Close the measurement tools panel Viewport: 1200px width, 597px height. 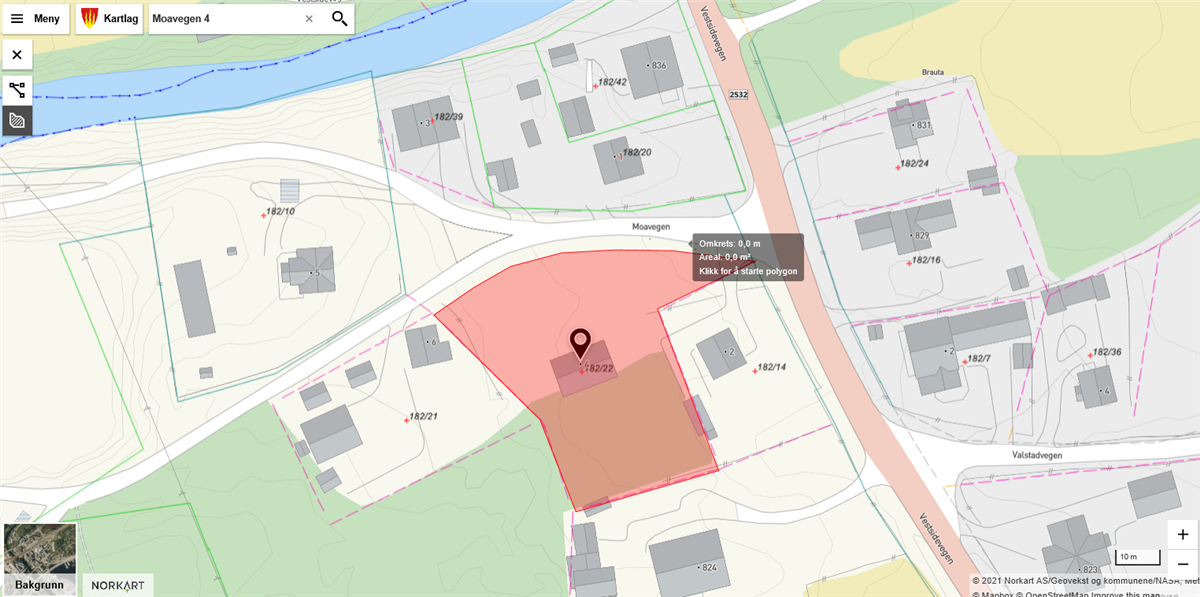(17, 54)
